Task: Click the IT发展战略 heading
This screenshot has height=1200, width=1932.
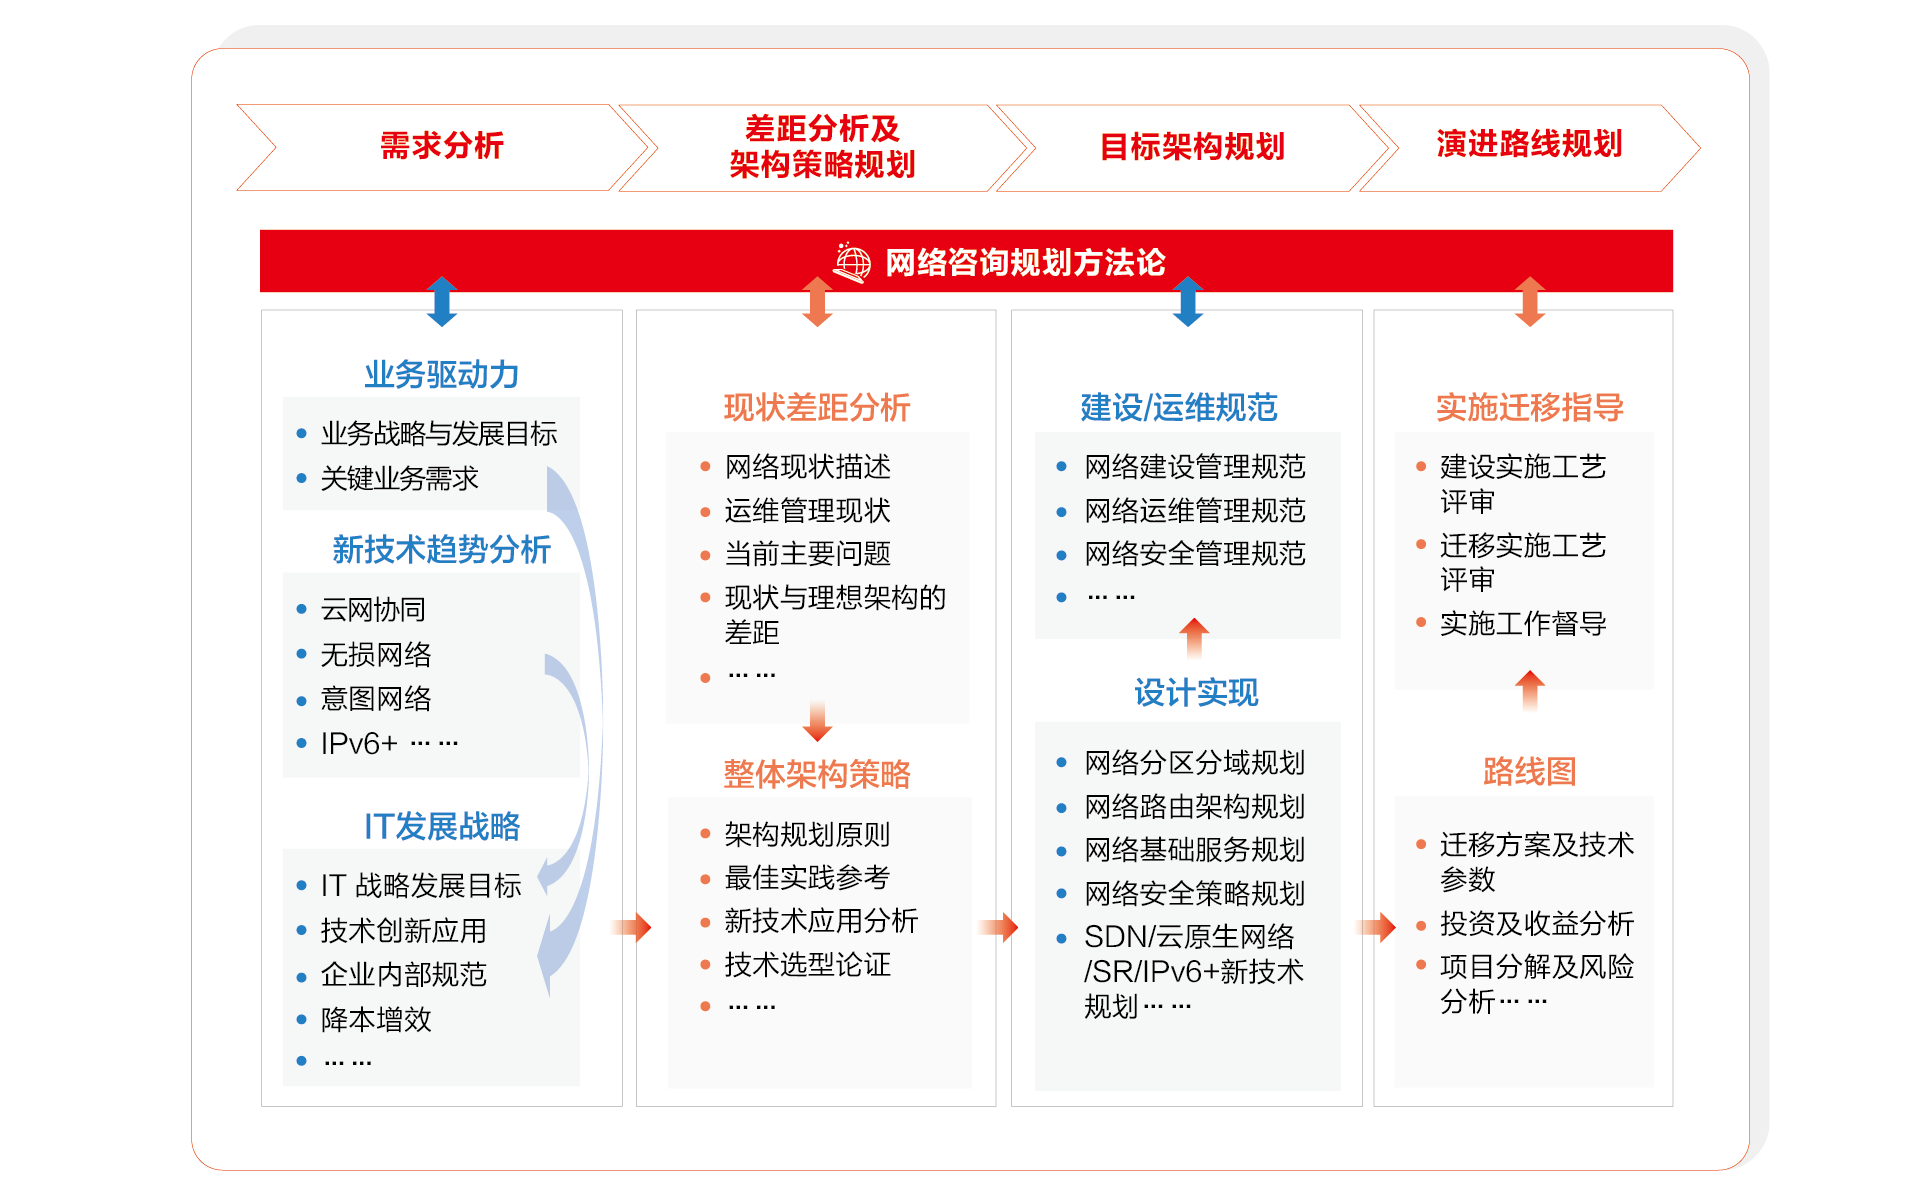Action: pyautogui.click(x=441, y=827)
